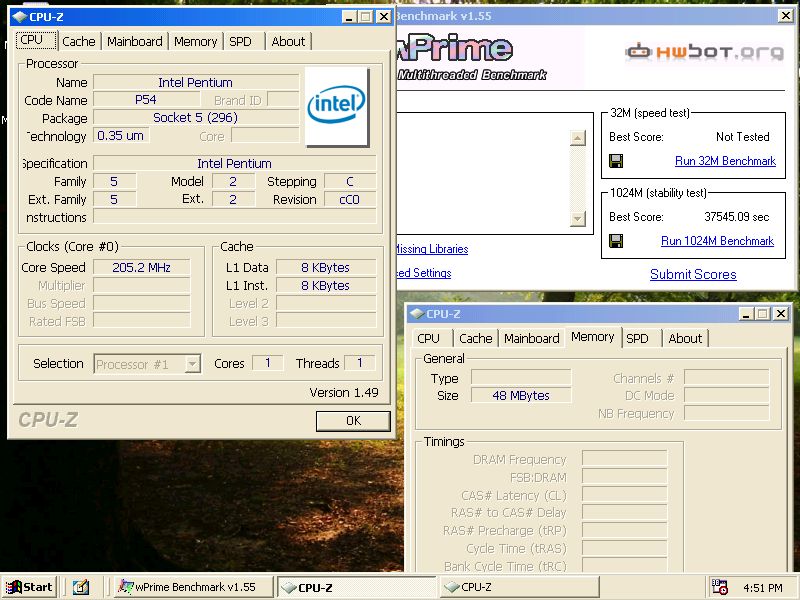The width and height of the screenshot is (800, 600).
Task: Switch to SPD tab in the Memory CPU-Z window
Action: (641, 338)
